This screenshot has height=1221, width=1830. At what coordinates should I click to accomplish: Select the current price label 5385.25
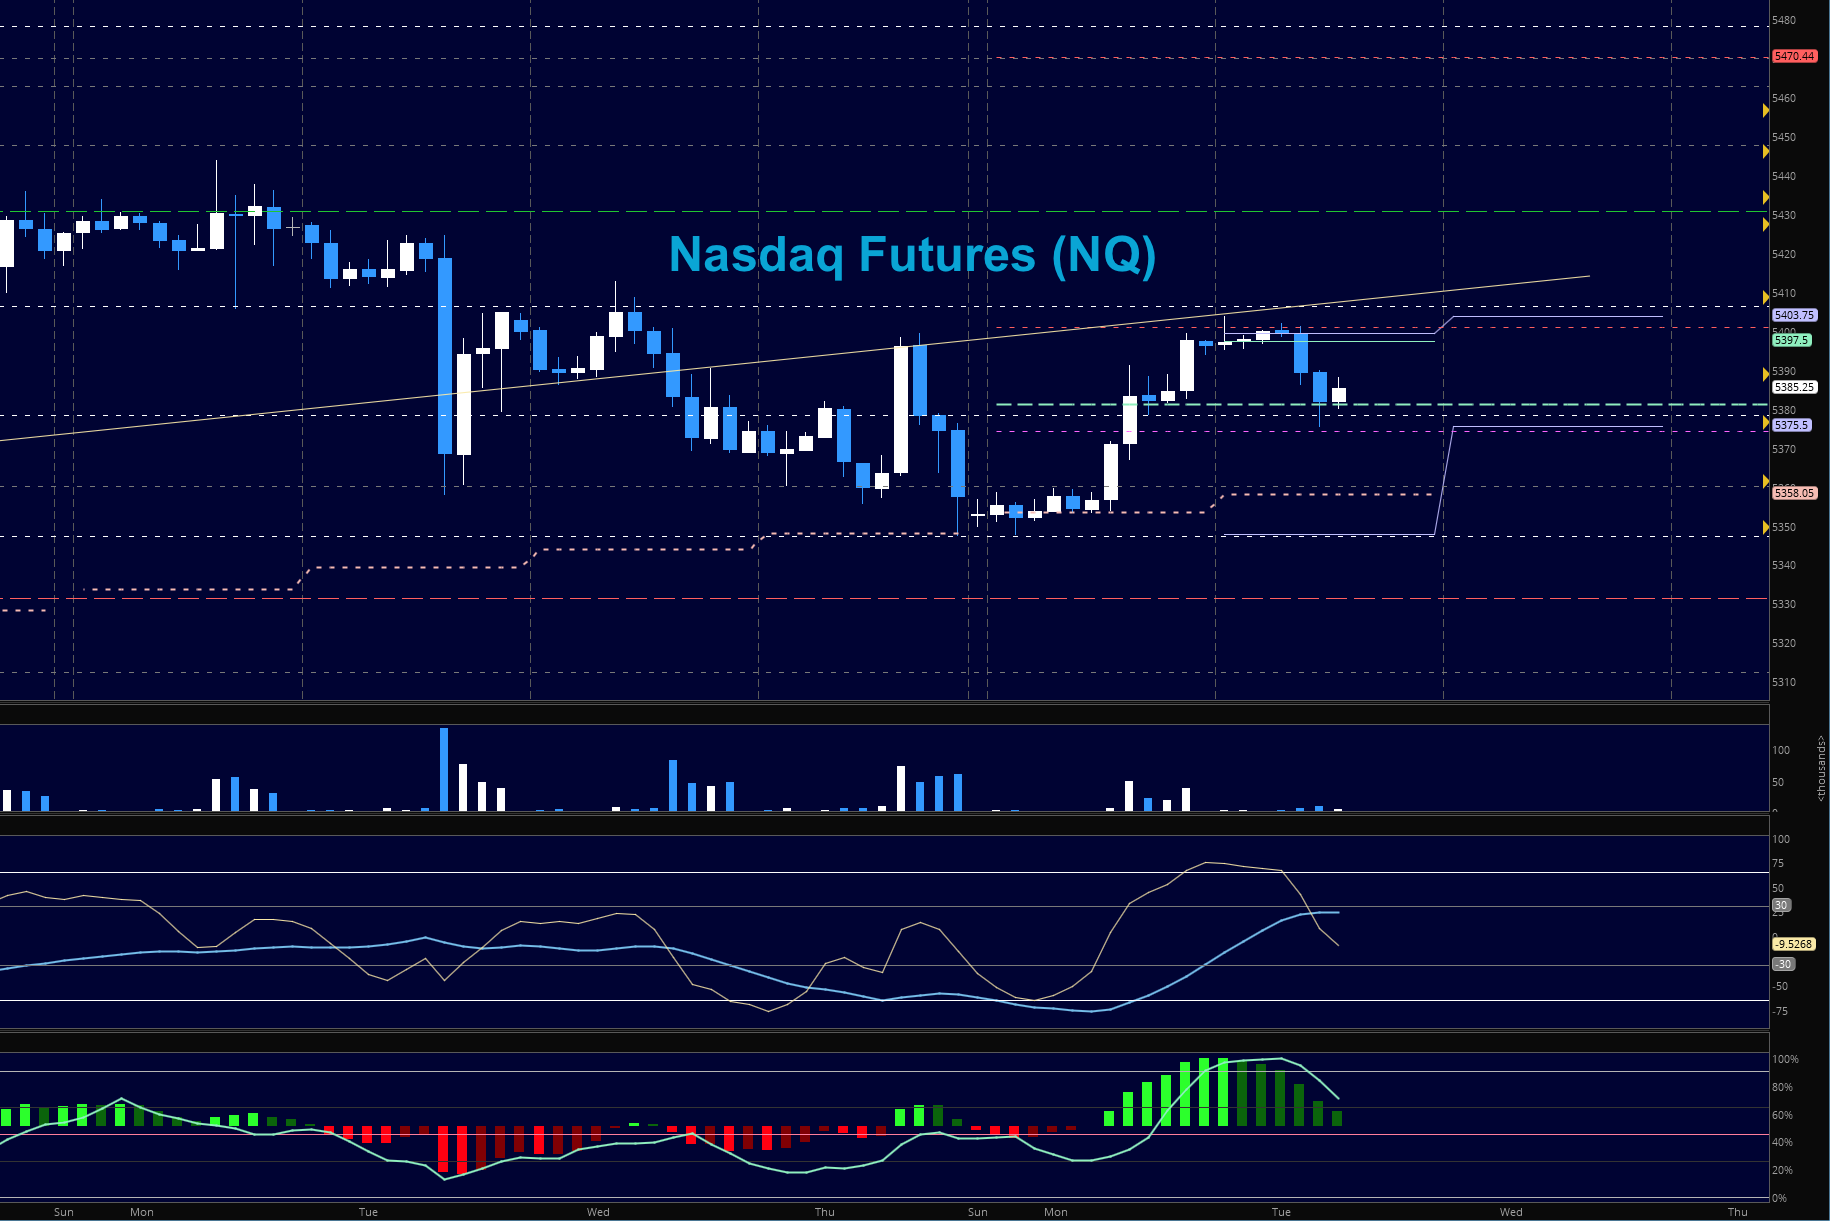[1794, 387]
